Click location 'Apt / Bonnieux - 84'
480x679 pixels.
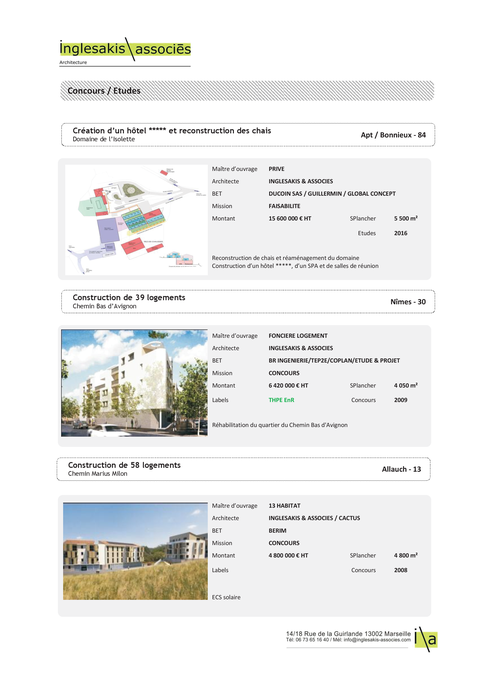pyautogui.click(x=393, y=135)
